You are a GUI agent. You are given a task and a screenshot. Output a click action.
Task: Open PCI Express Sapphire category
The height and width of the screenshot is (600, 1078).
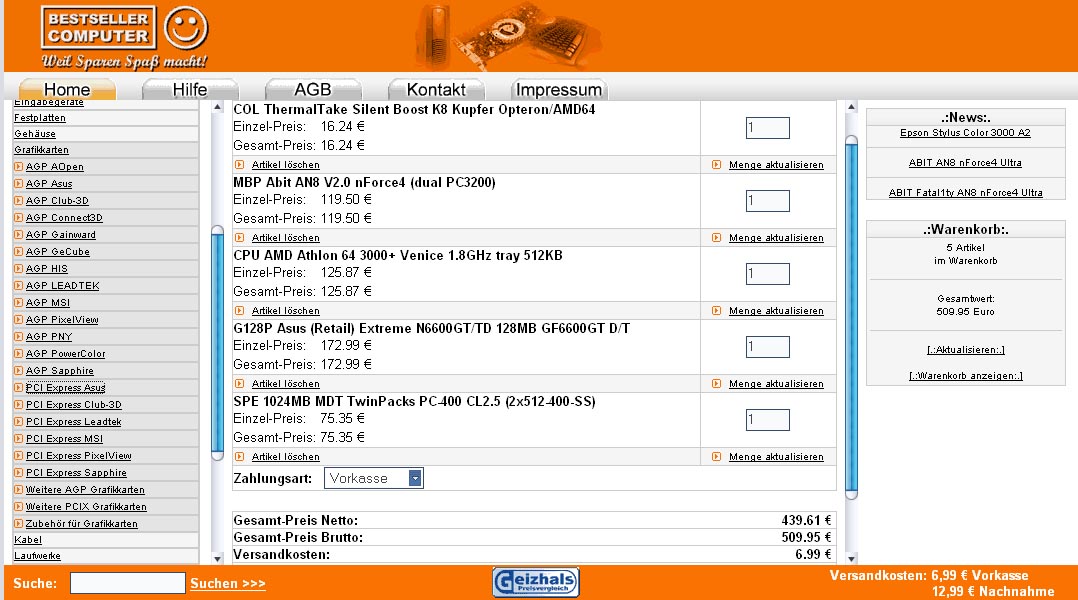point(76,473)
